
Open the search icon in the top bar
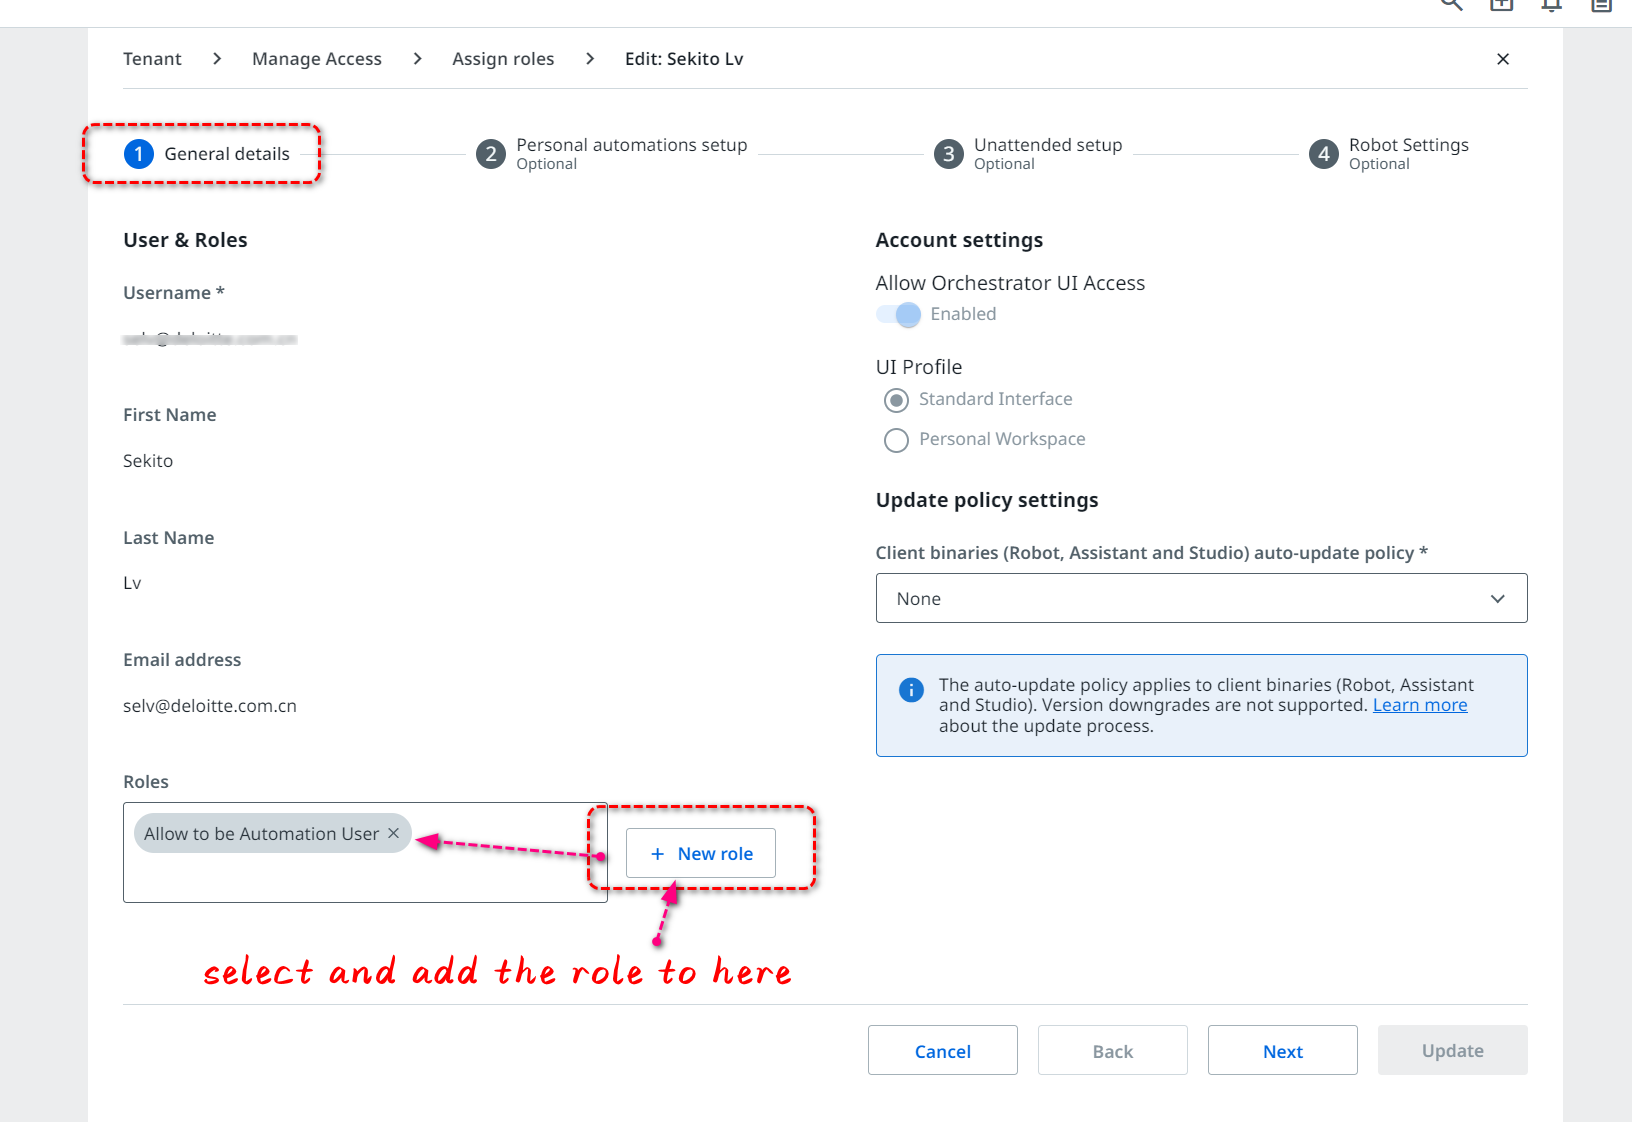click(1451, 5)
